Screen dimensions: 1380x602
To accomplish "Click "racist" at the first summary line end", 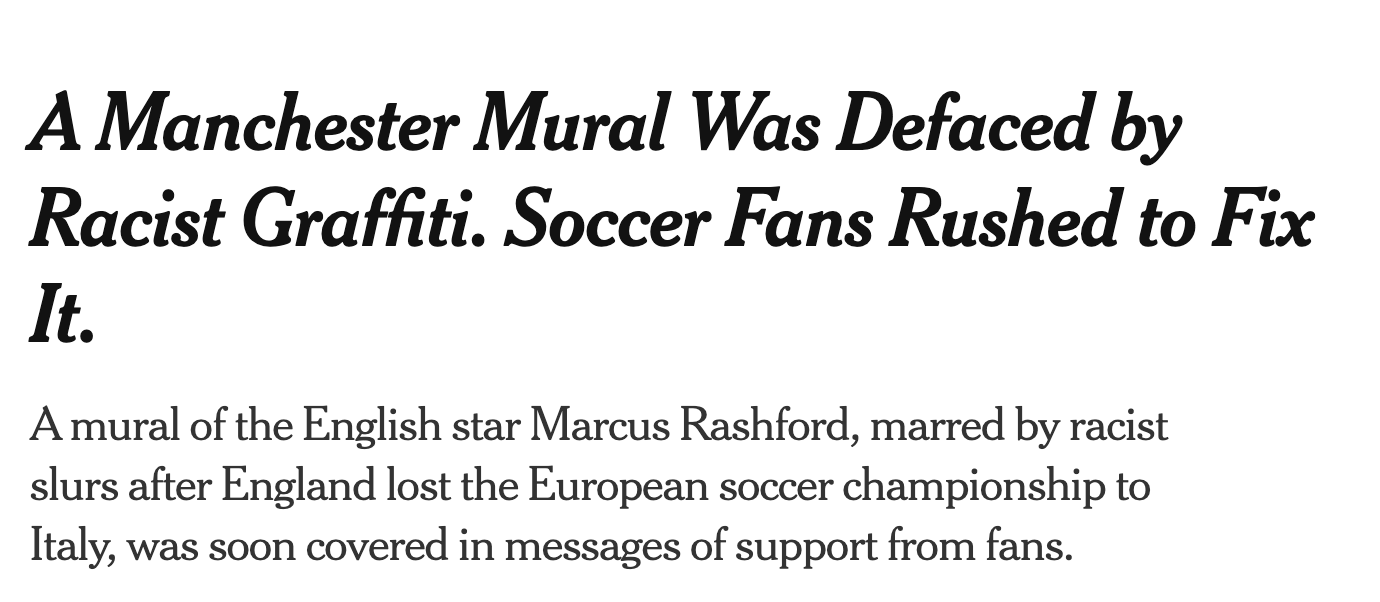I will (1118, 427).
